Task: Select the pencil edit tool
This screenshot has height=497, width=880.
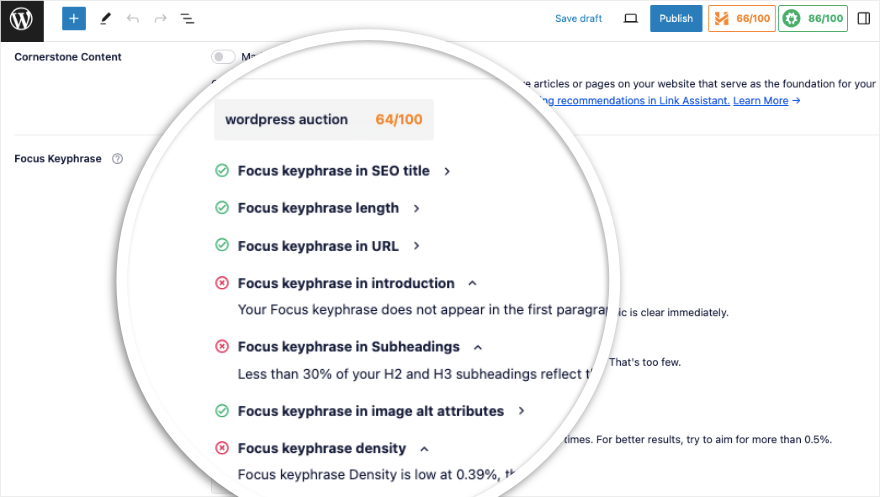Action: [105, 19]
